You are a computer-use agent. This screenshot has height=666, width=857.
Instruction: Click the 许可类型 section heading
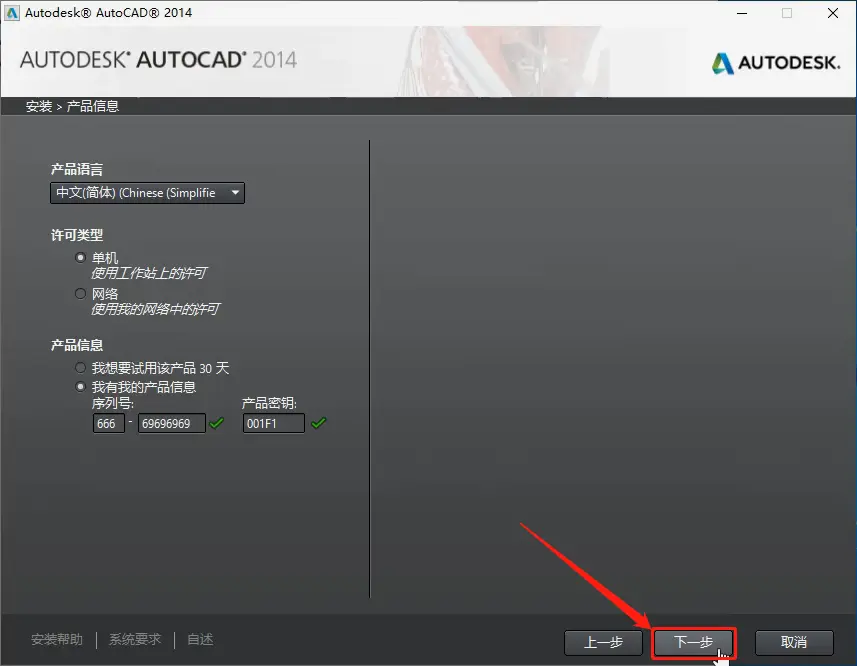(x=77, y=235)
